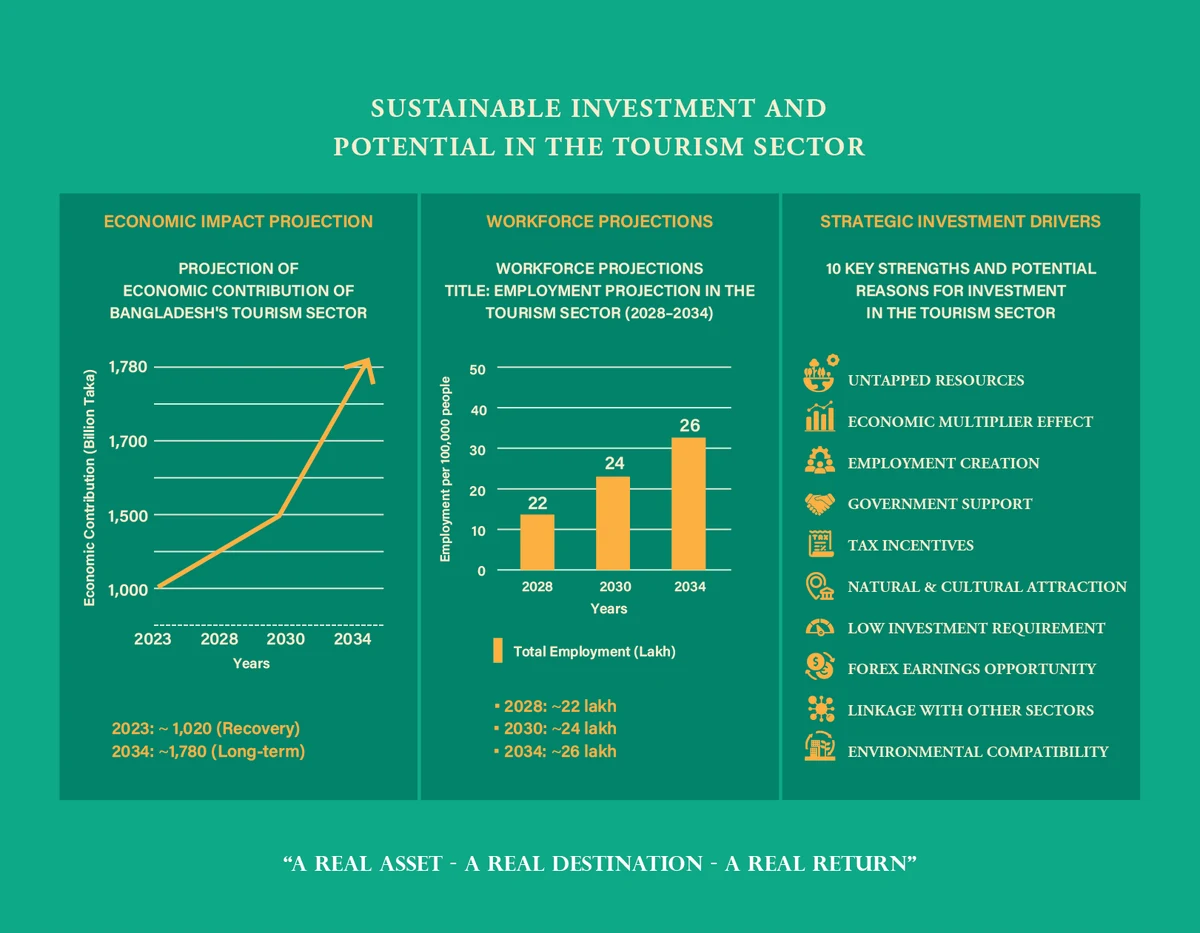Click the 2034: ~26 lakh bullet
The height and width of the screenshot is (933, 1200).
555,752
